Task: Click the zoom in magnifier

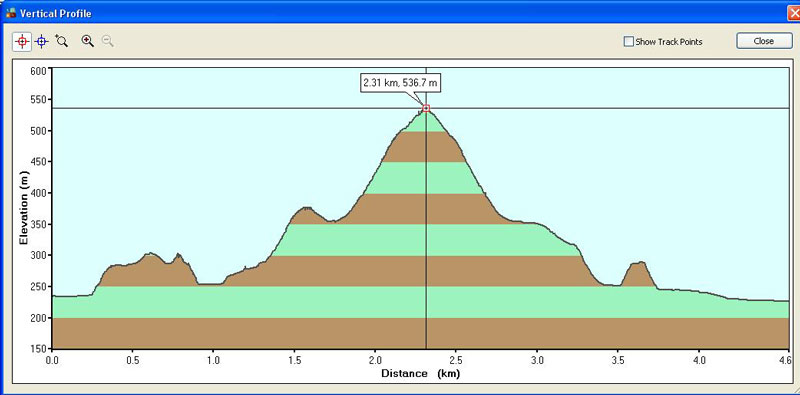Action: tap(88, 41)
